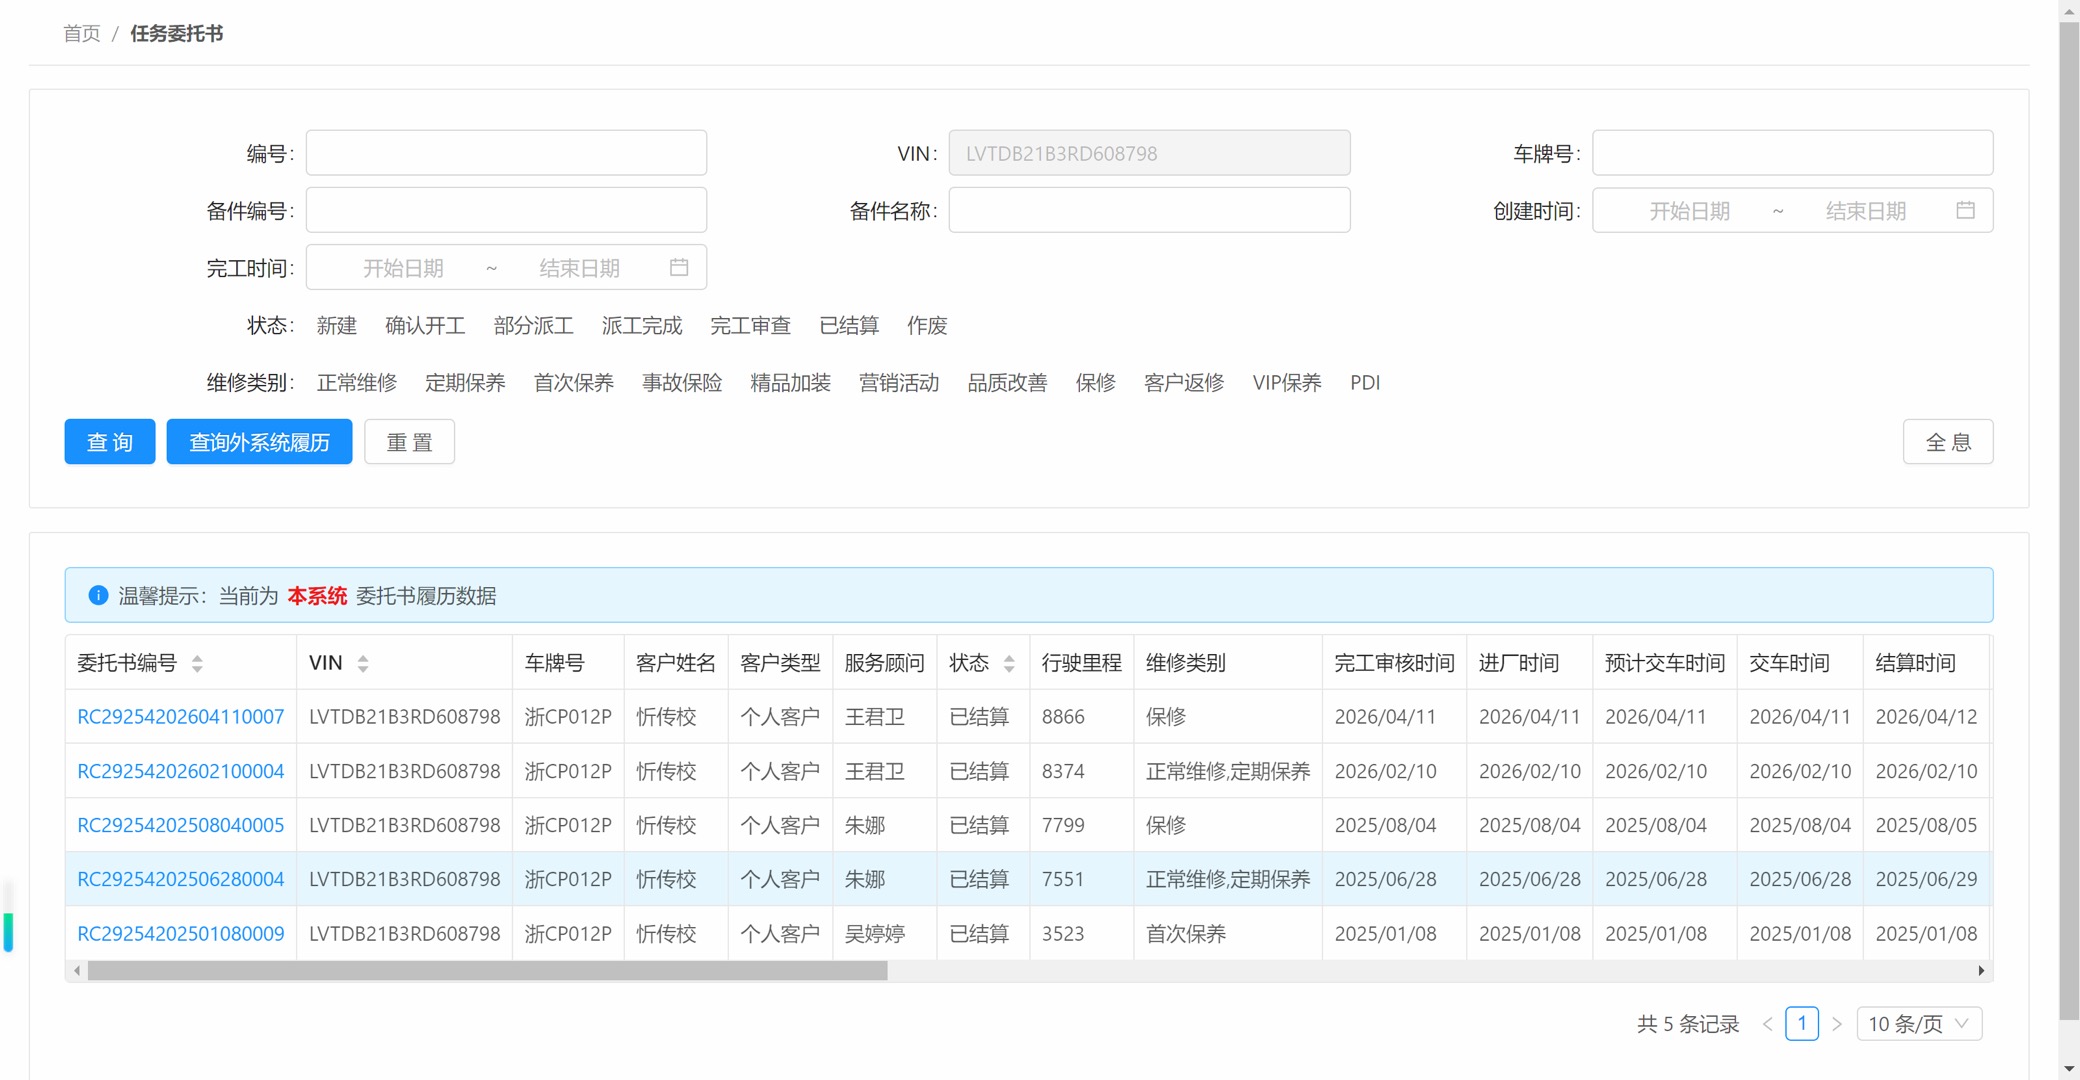The height and width of the screenshot is (1080, 2080).
Task: Filter status by 已结算
Action: (849, 325)
